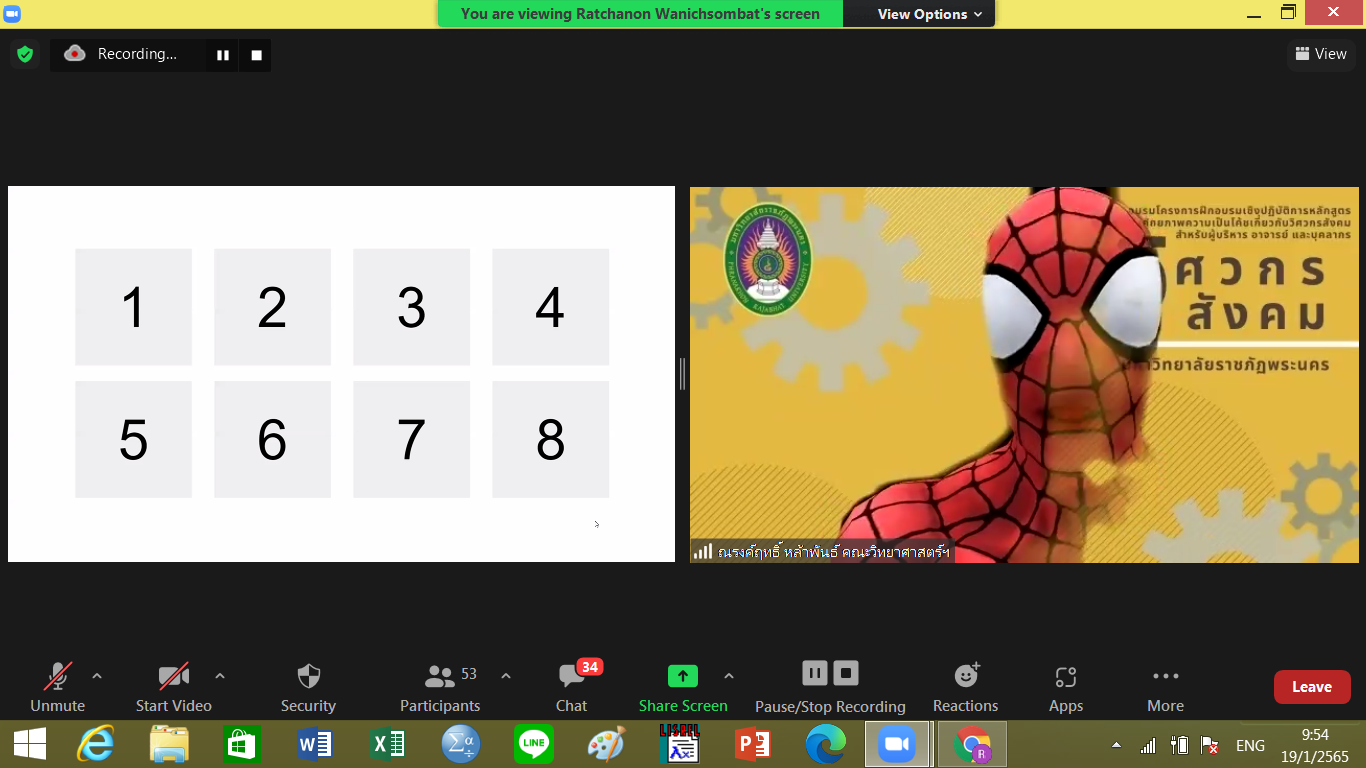Stop recording in the bottom toolbar
This screenshot has height=768, width=1366.
[x=847, y=673]
